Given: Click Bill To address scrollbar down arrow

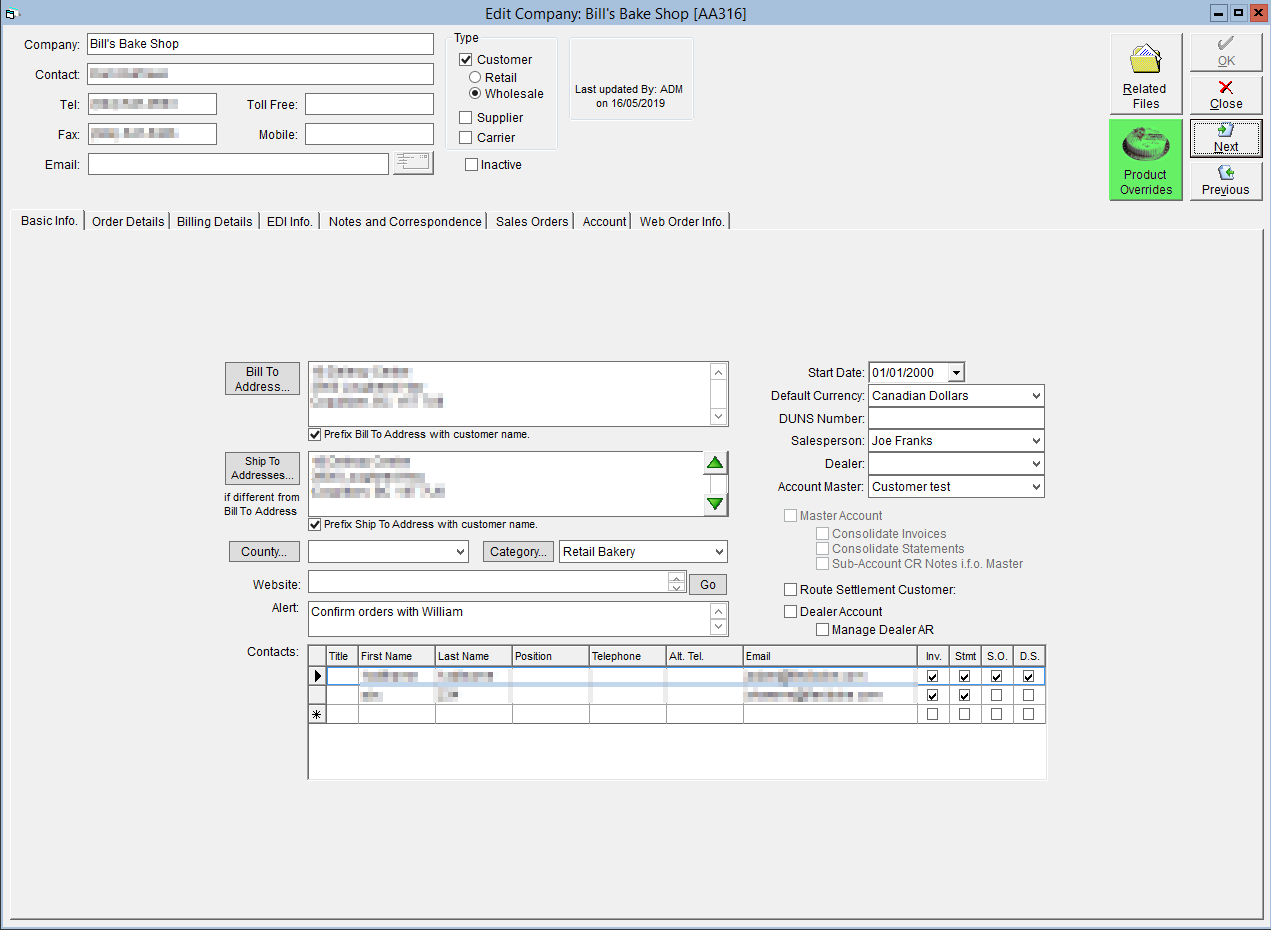Looking at the screenshot, I should (719, 416).
